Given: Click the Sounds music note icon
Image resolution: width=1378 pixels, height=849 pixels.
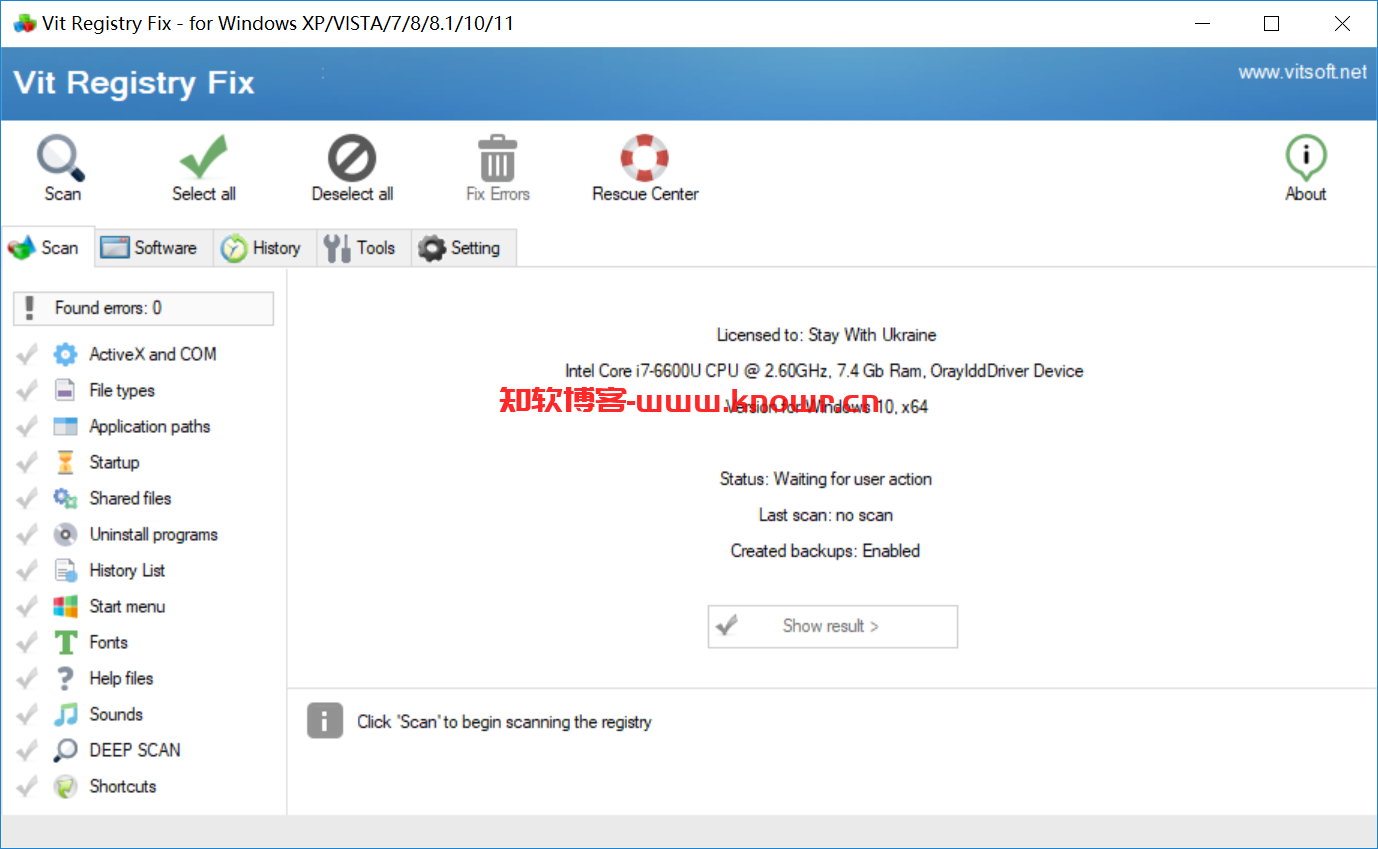Looking at the screenshot, I should point(65,714).
